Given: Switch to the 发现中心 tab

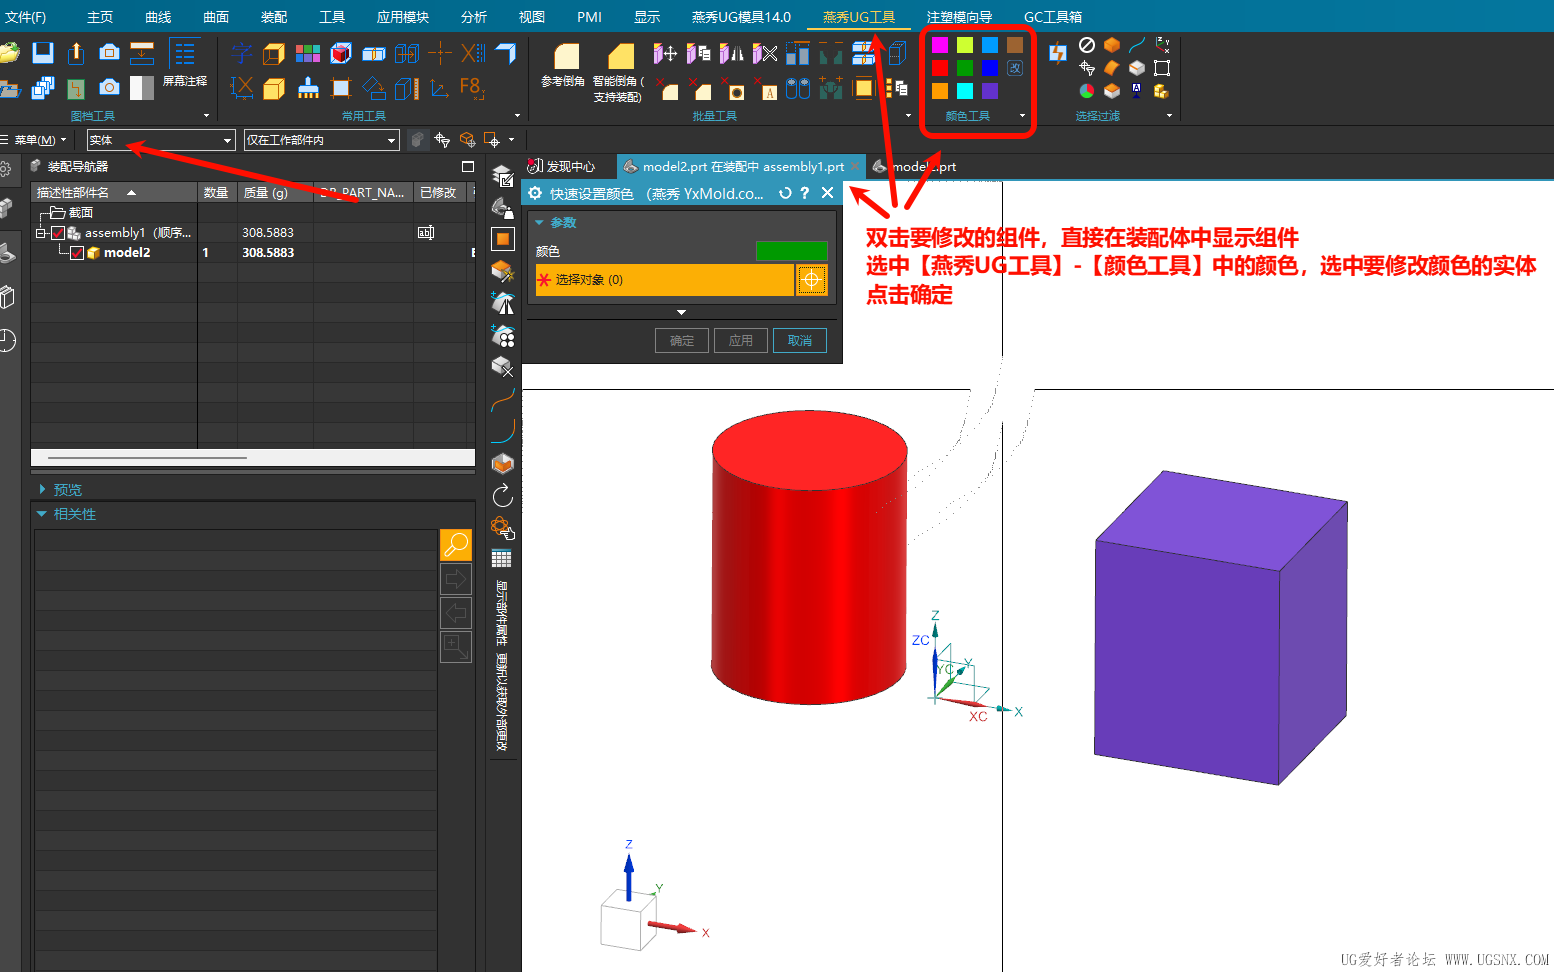Looking at the screenshot, I should pos(562,167).
